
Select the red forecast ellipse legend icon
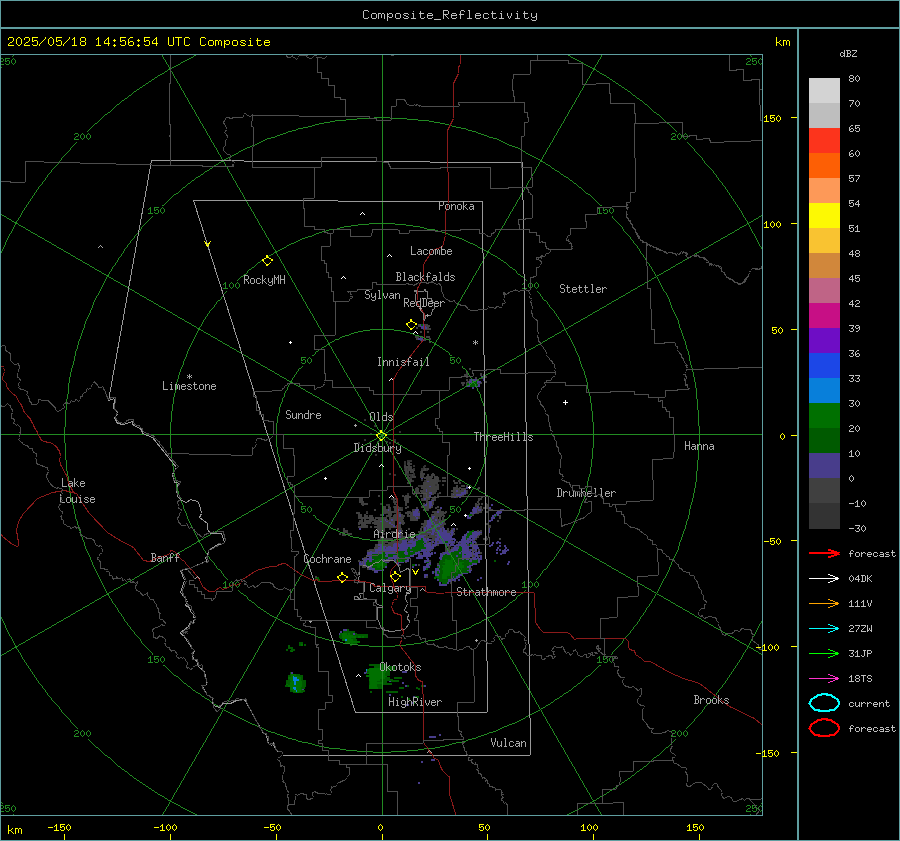824,728
